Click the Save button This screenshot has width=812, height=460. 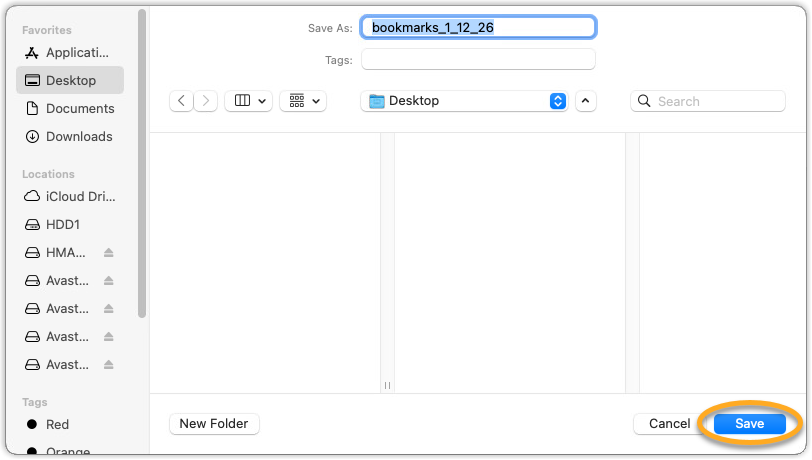[749, 424]
